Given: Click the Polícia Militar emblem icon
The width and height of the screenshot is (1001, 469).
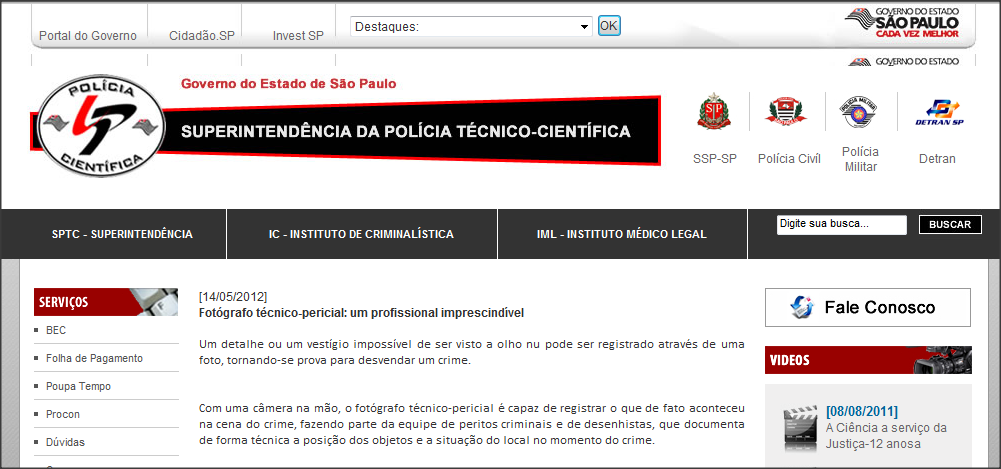Looking at the screenshot, I should [860, 113].
